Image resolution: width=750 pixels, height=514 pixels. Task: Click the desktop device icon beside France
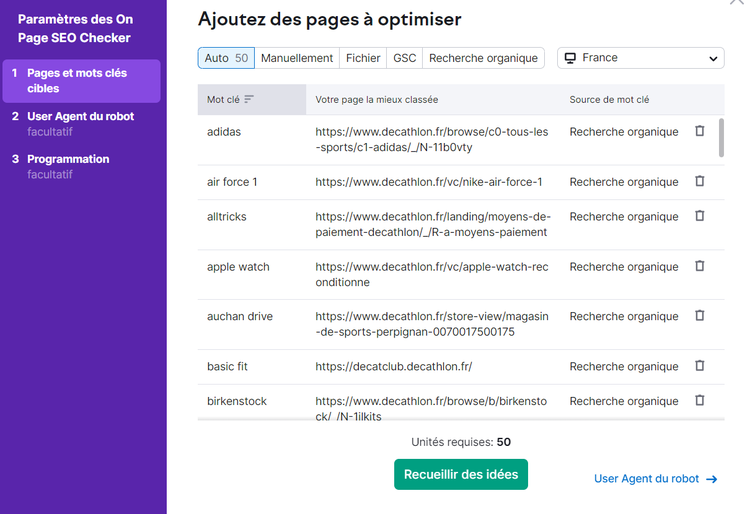point(570,58)
